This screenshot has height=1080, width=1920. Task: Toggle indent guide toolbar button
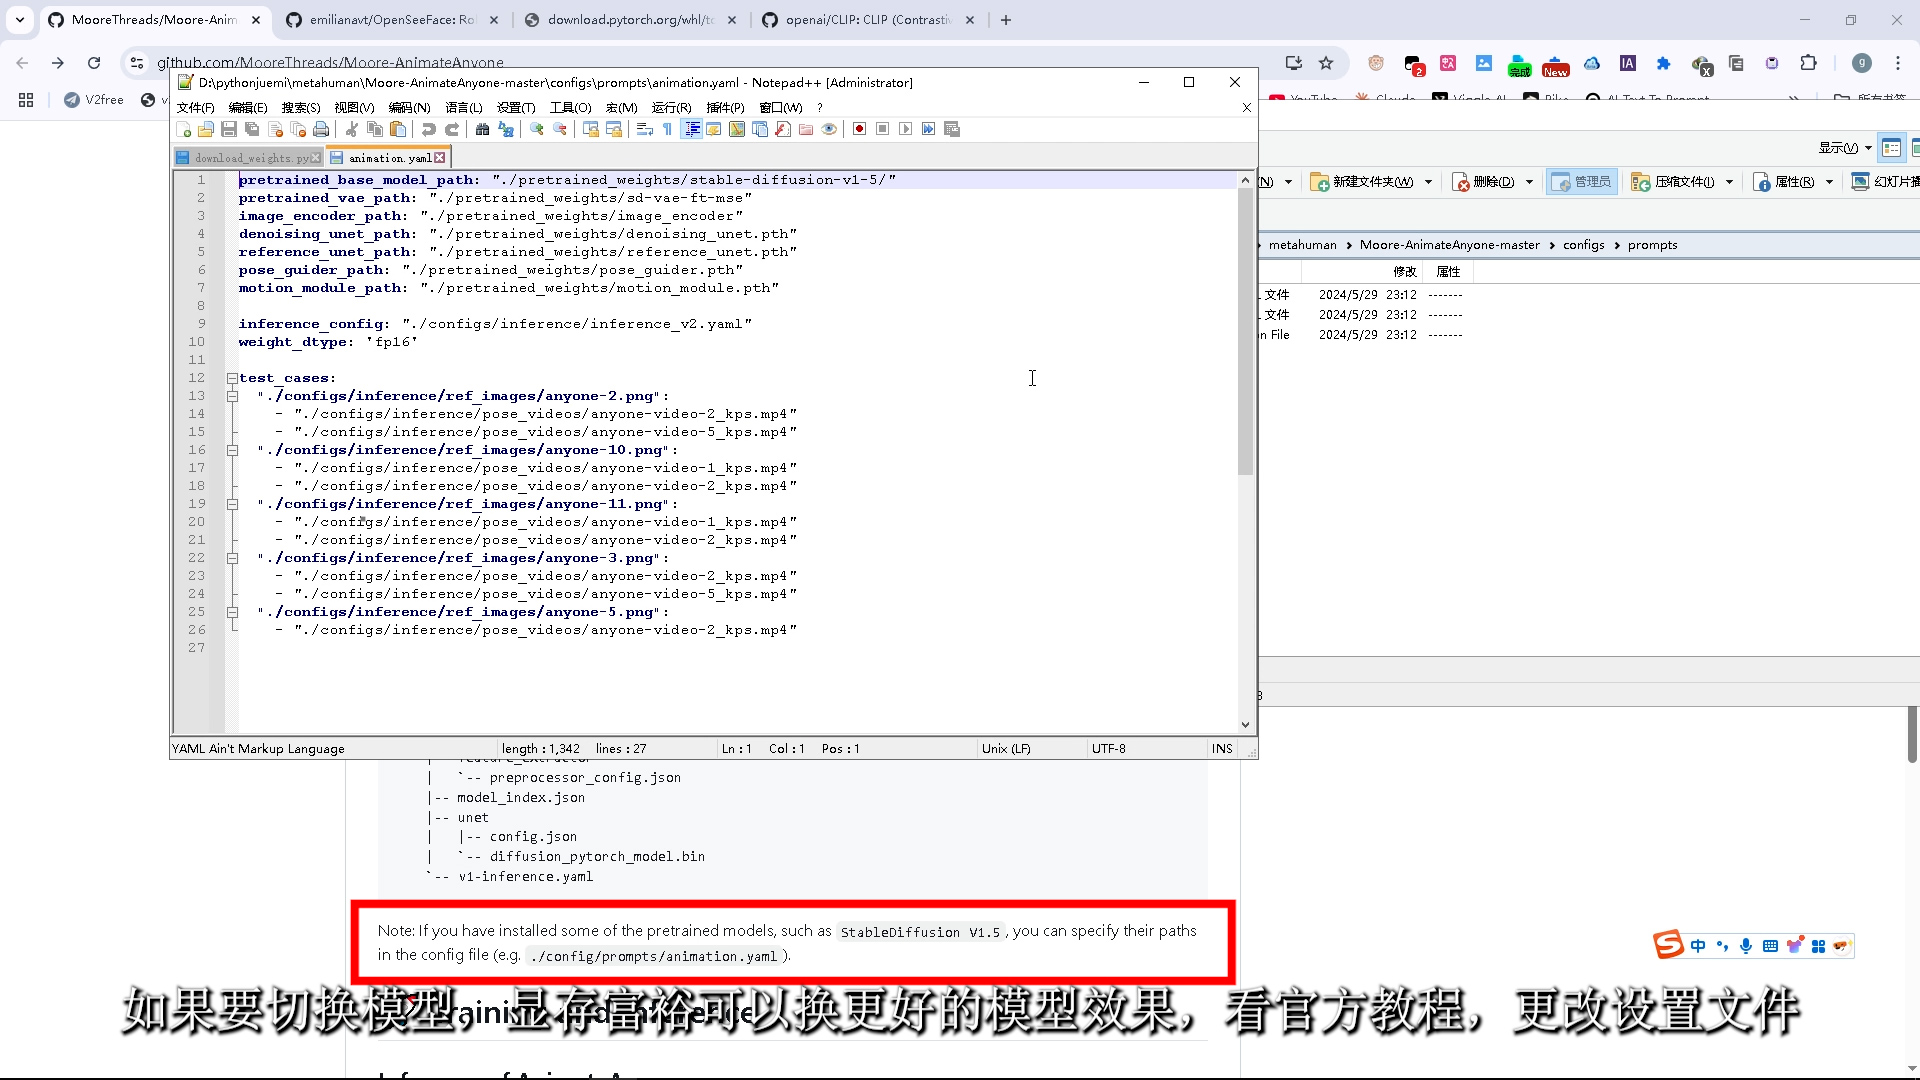tap(691, 129)
